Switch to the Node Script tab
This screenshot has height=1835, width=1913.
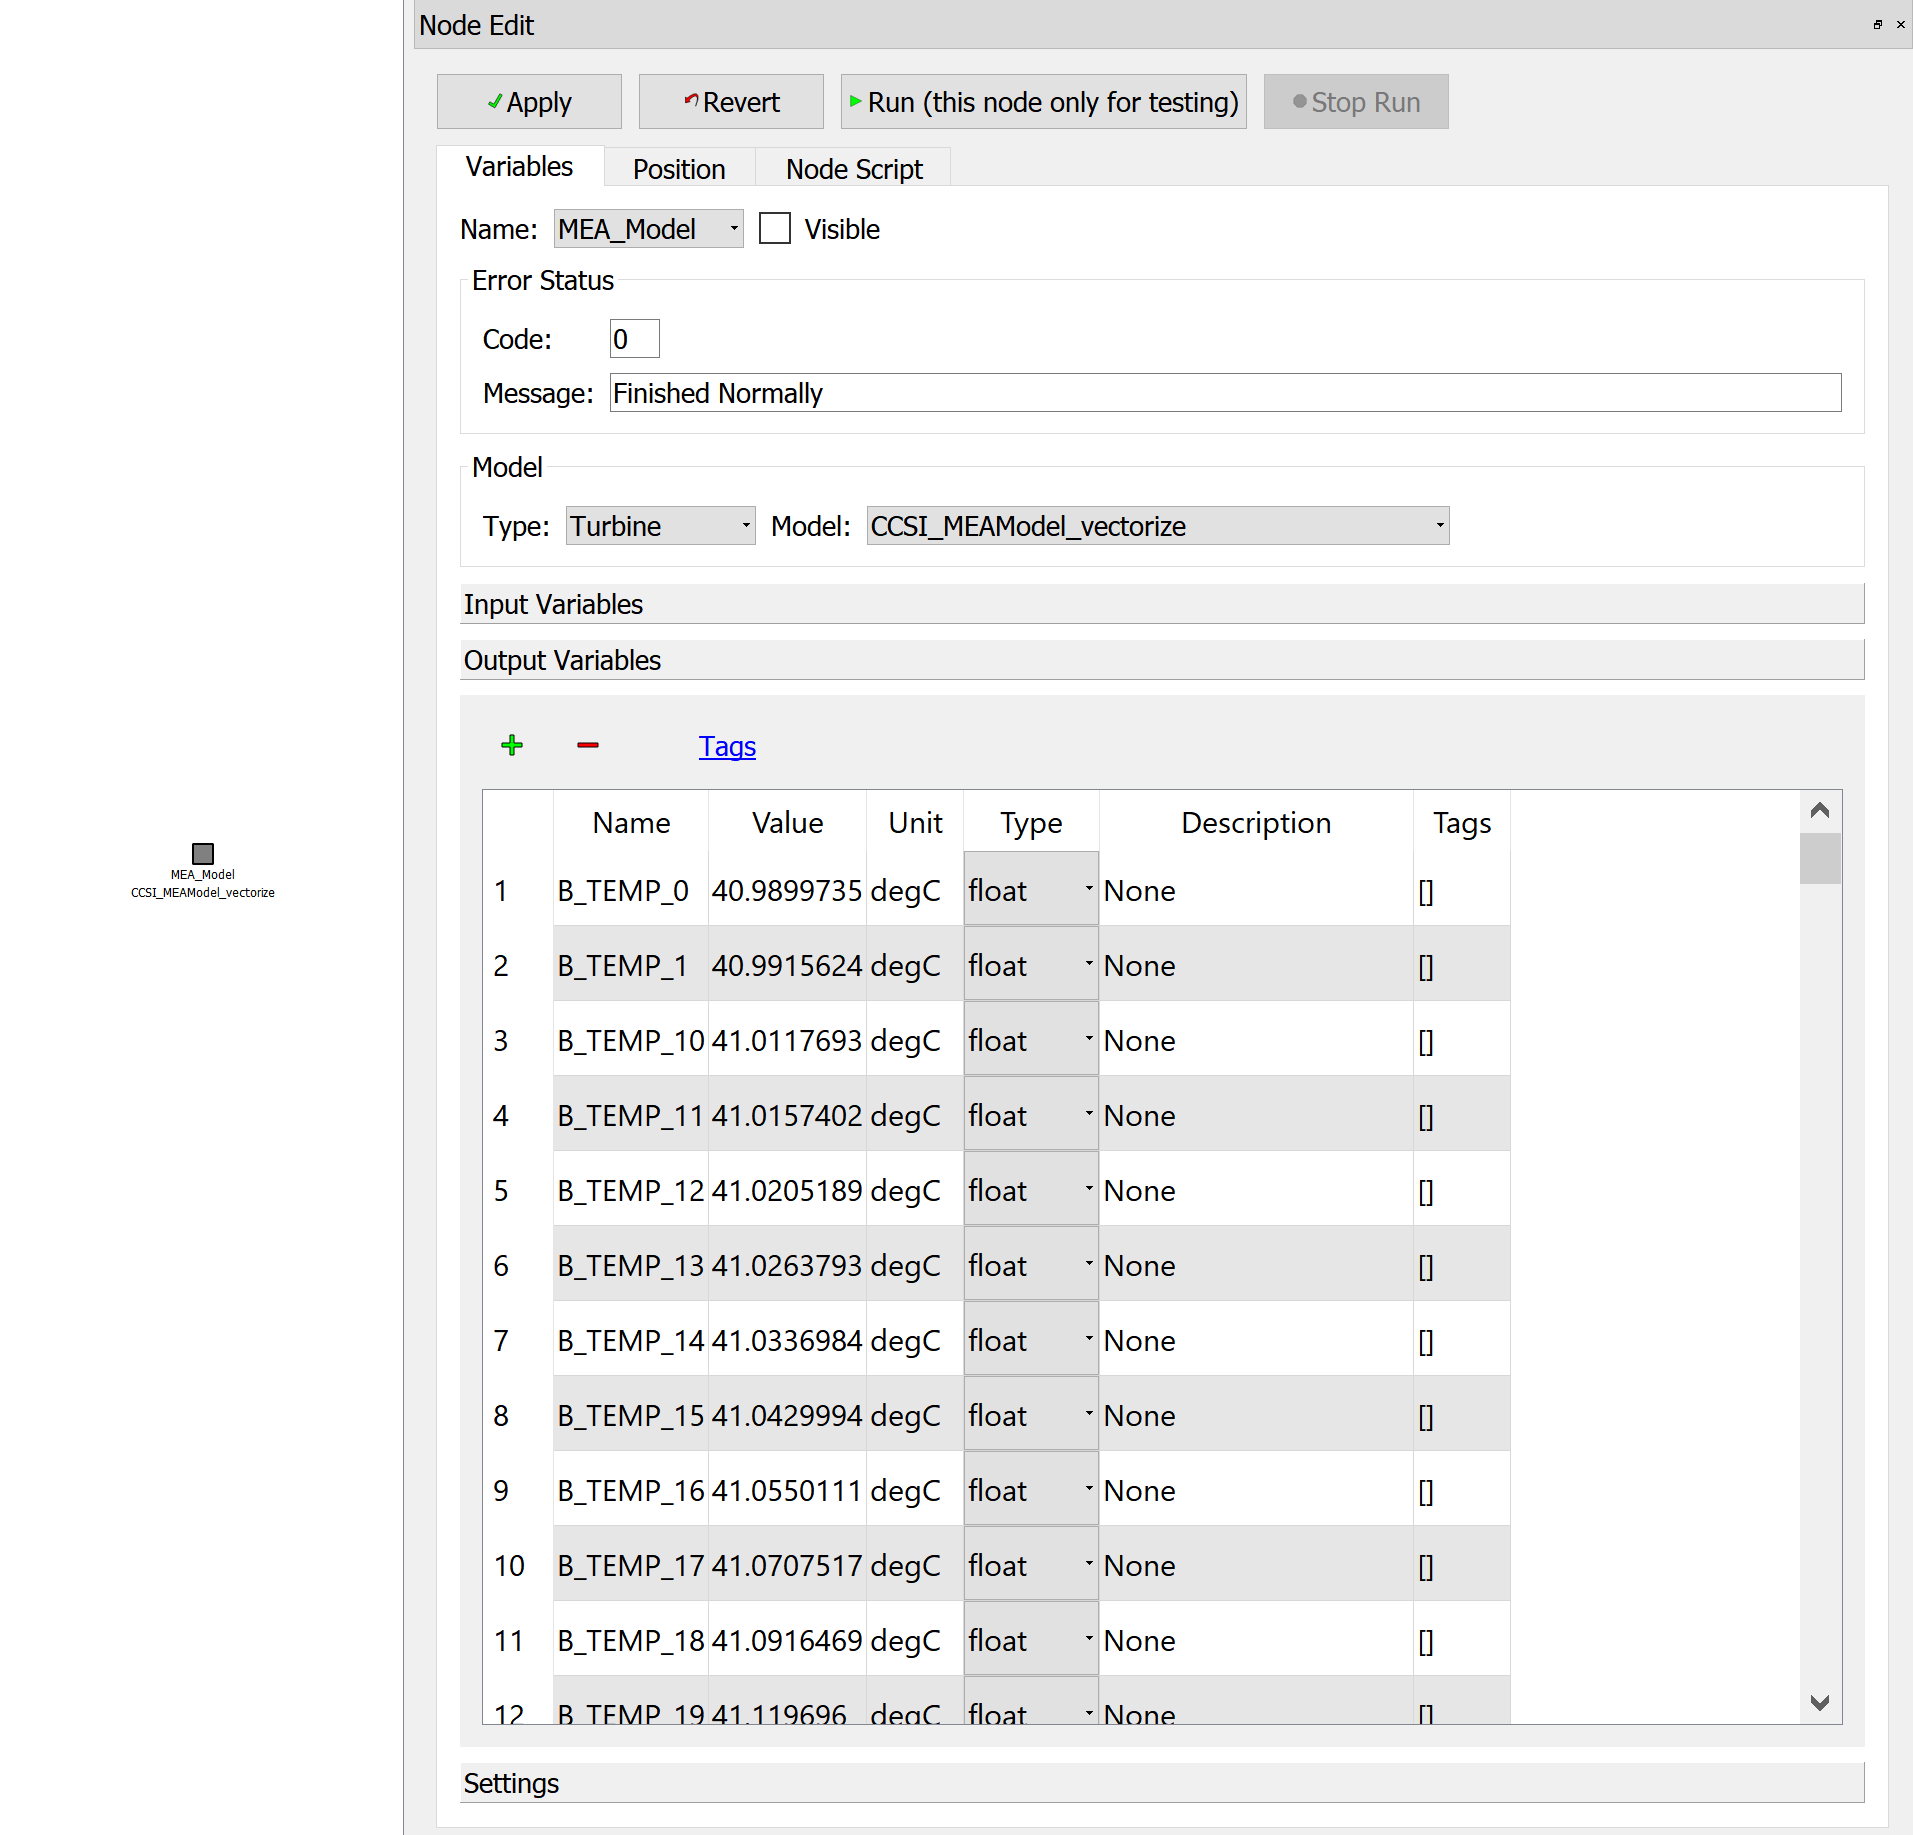tap(854, 169)
